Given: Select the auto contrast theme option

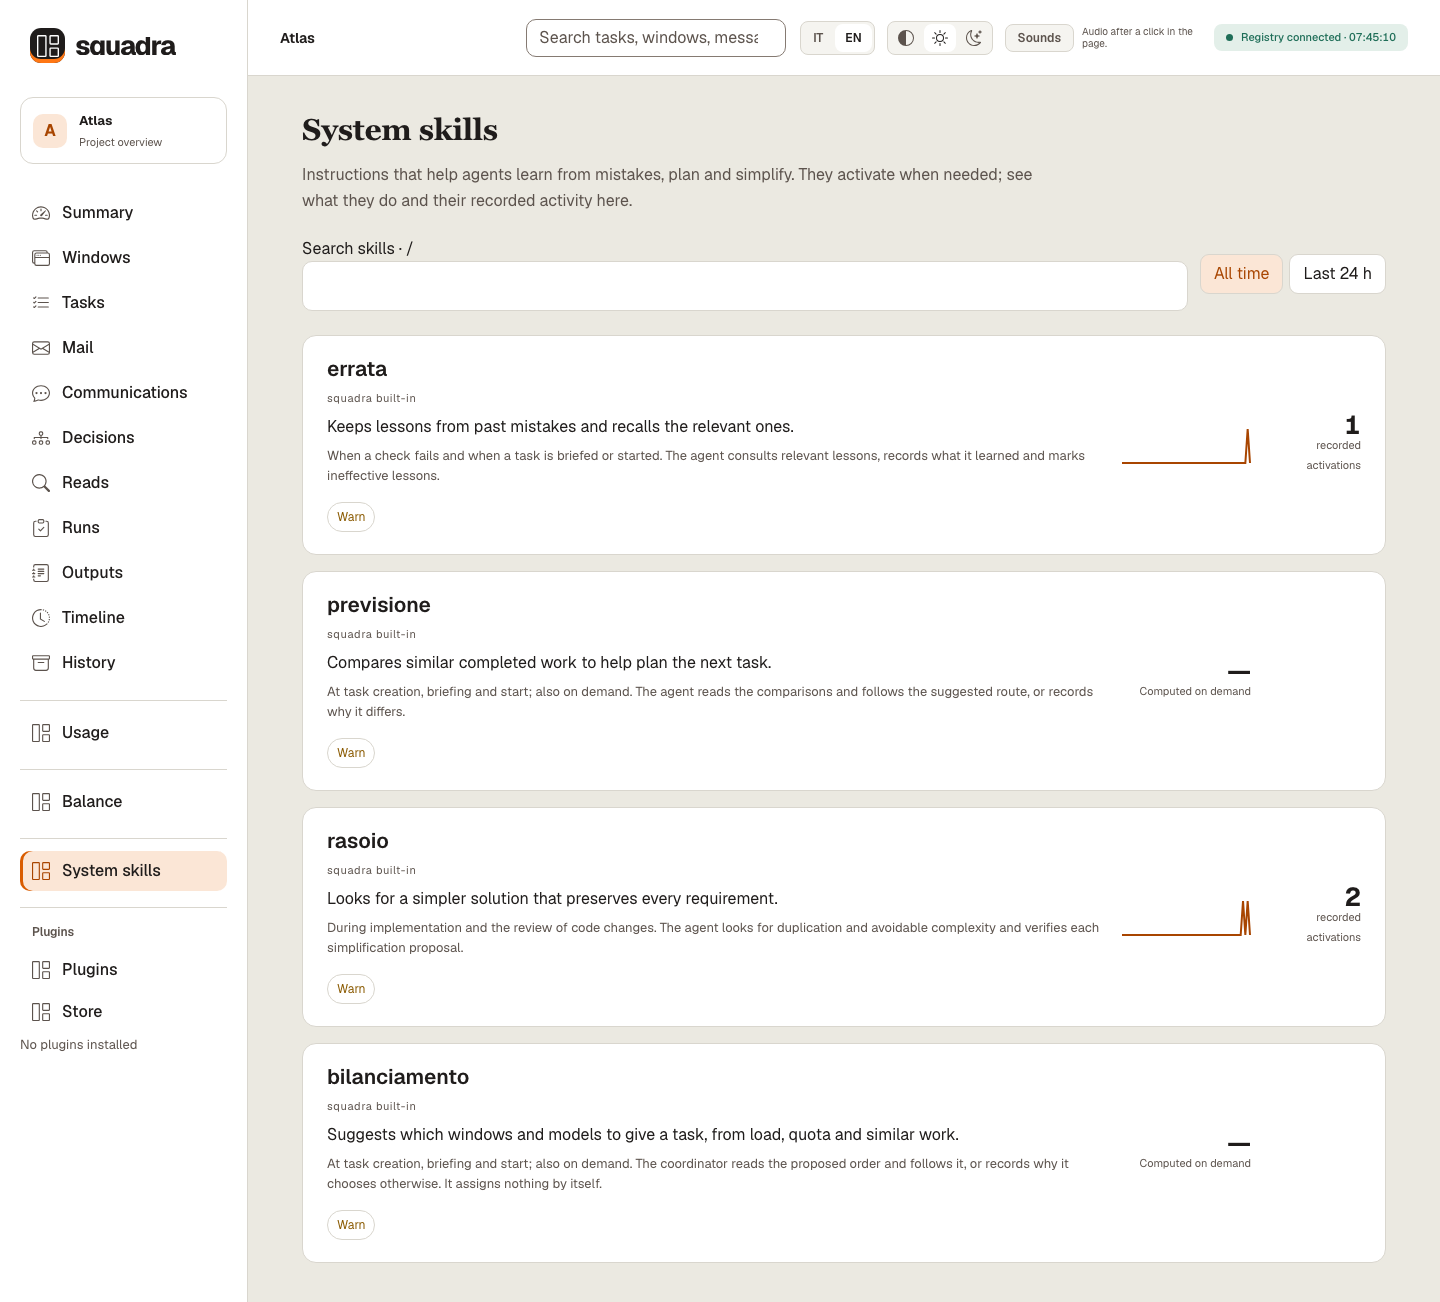Looking at the screenshot, I should point(906,38).
